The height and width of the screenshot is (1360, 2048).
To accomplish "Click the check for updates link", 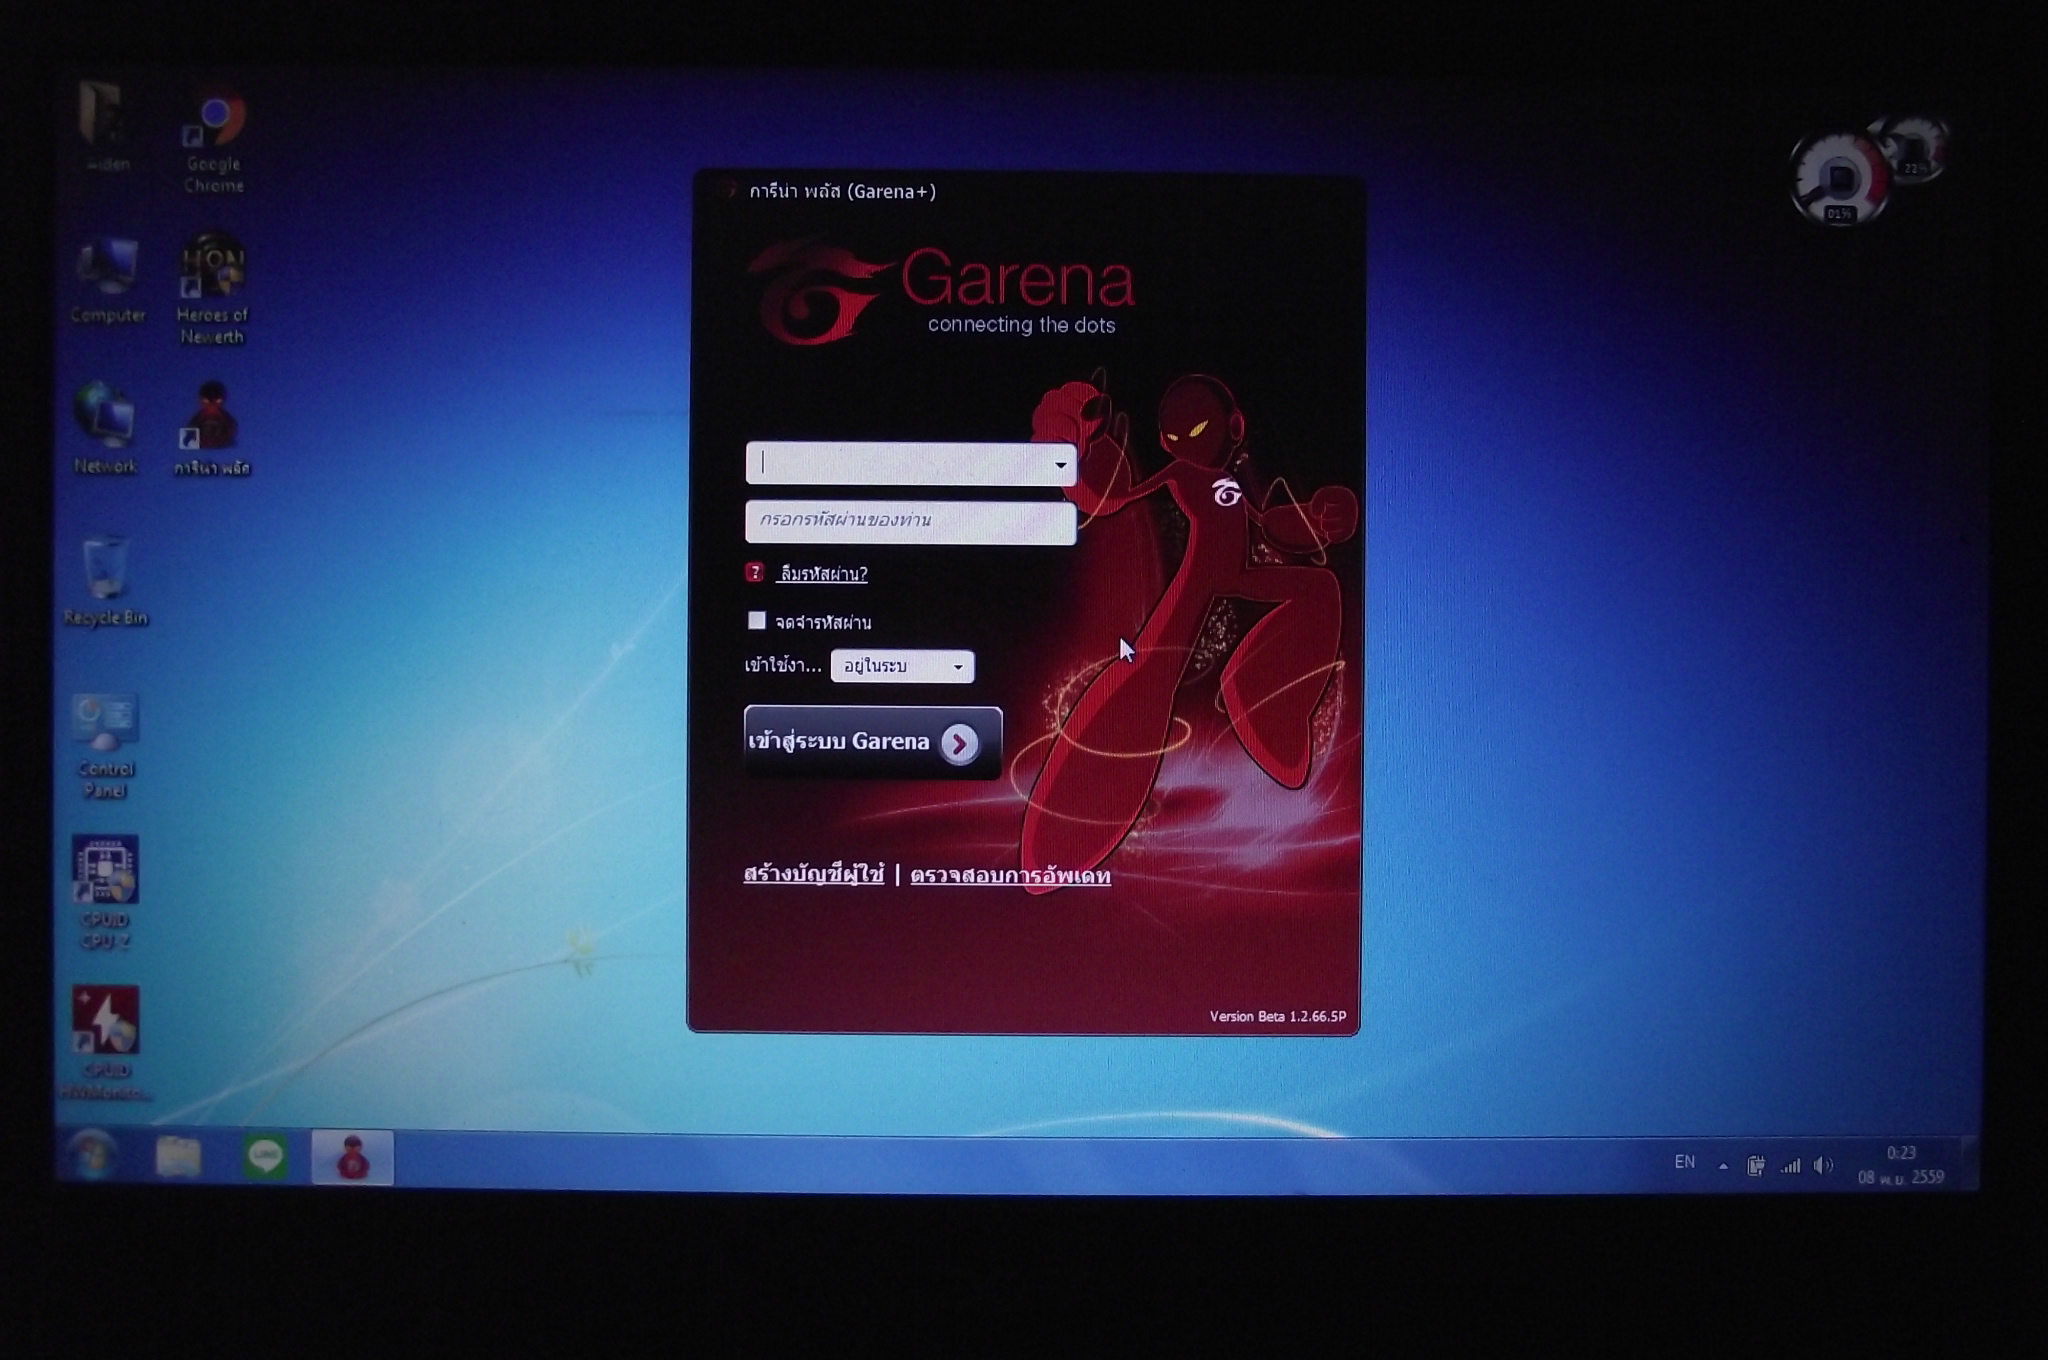I will point(1010,876).
